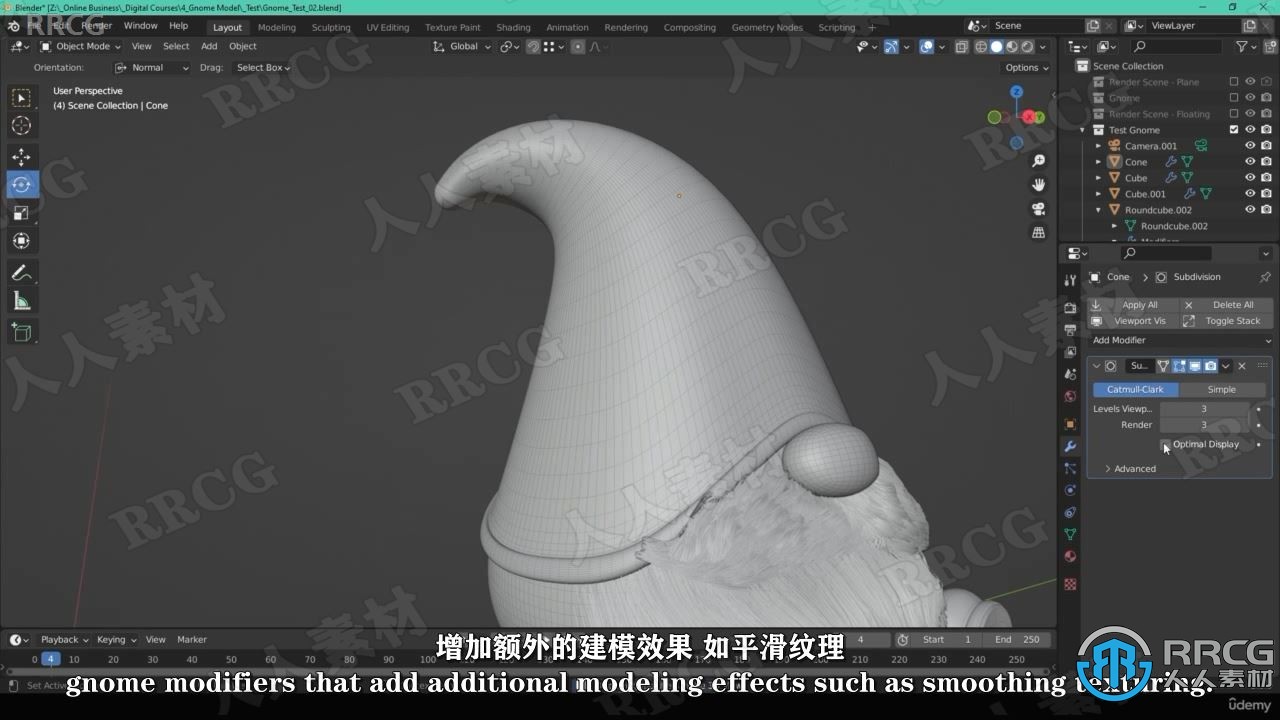Open the Playback dropdown in timeline
The height and width of the screenshot is (720, 1280).
tap(64, 640)
